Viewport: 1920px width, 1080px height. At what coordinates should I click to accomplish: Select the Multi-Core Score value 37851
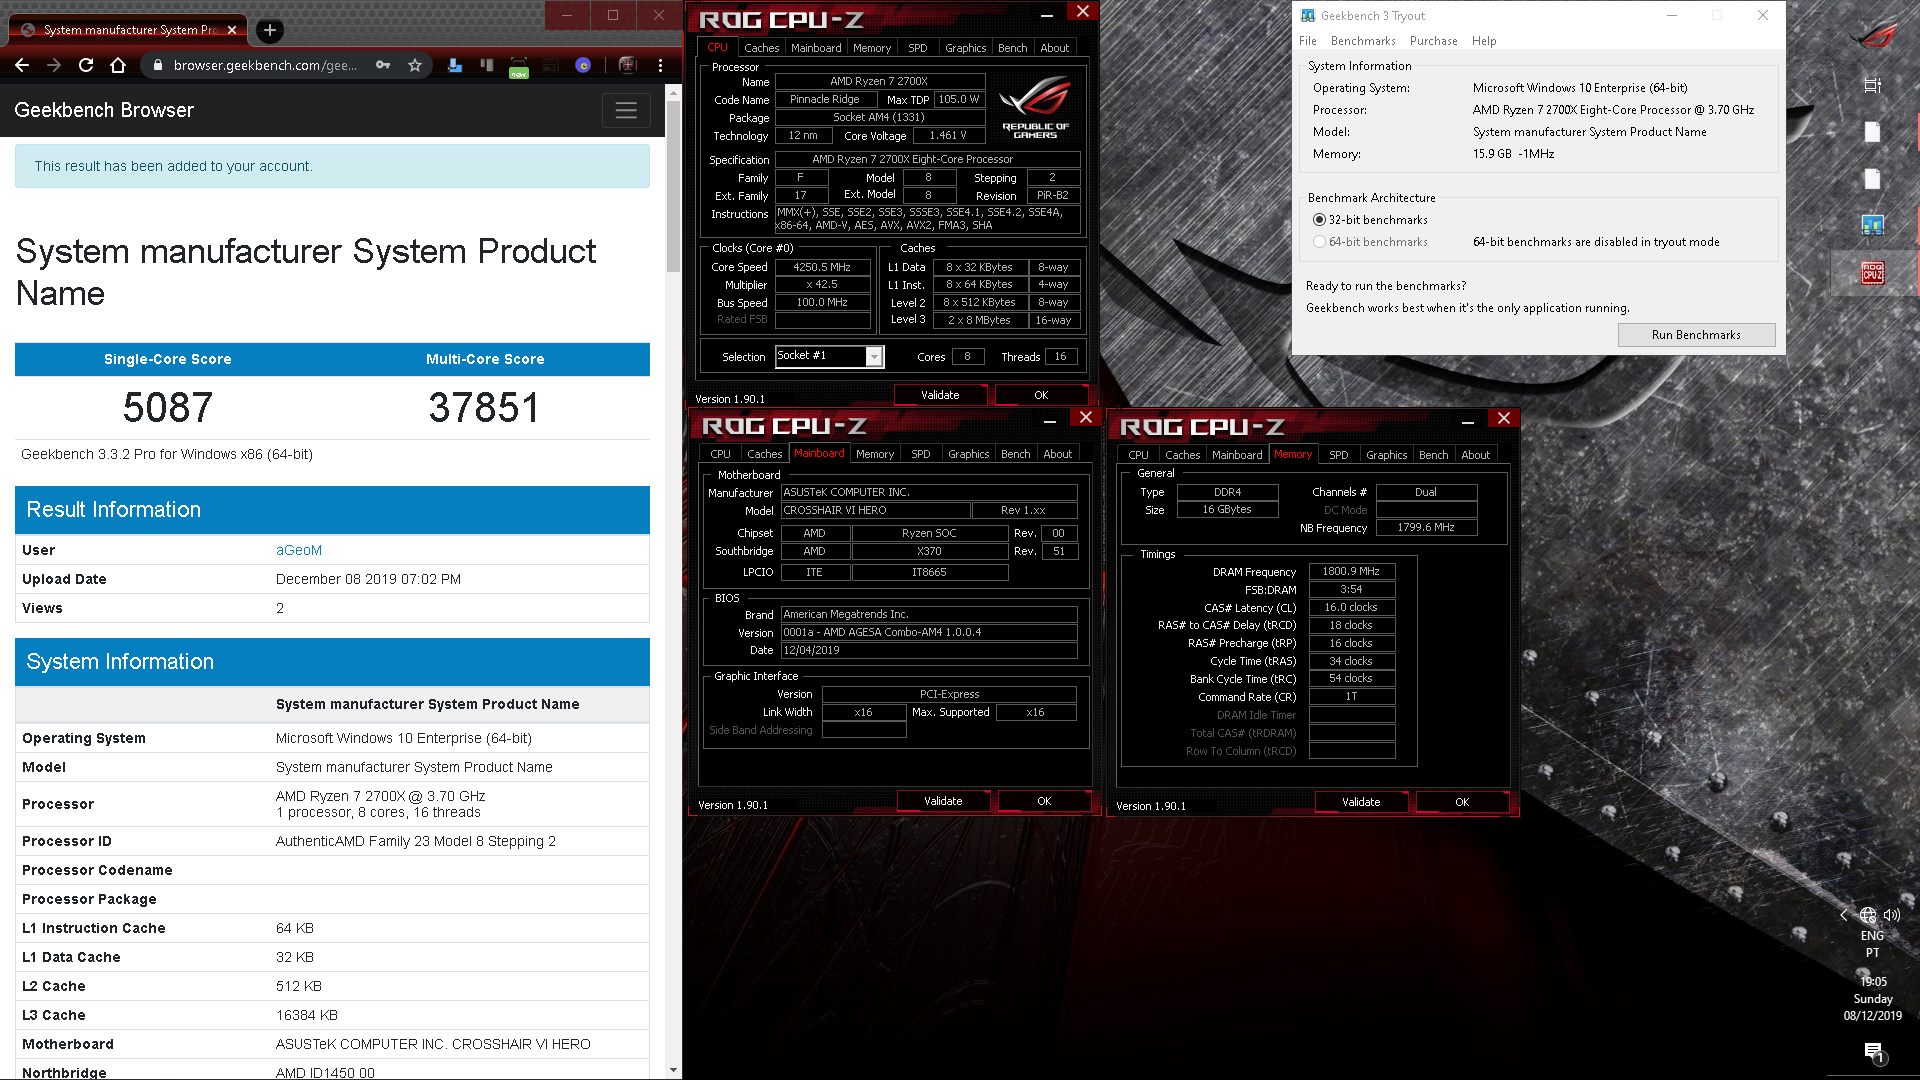485,407
